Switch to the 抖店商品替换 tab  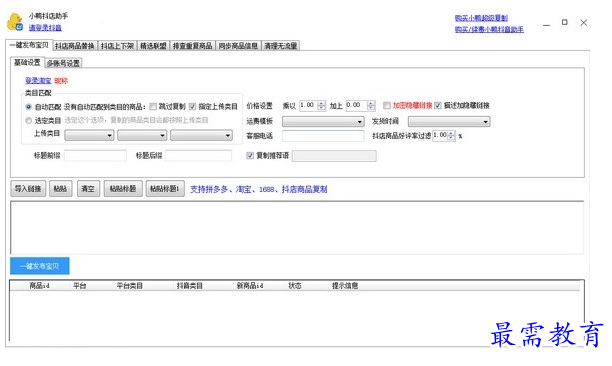pyautogui.click(x=75, y=46)
